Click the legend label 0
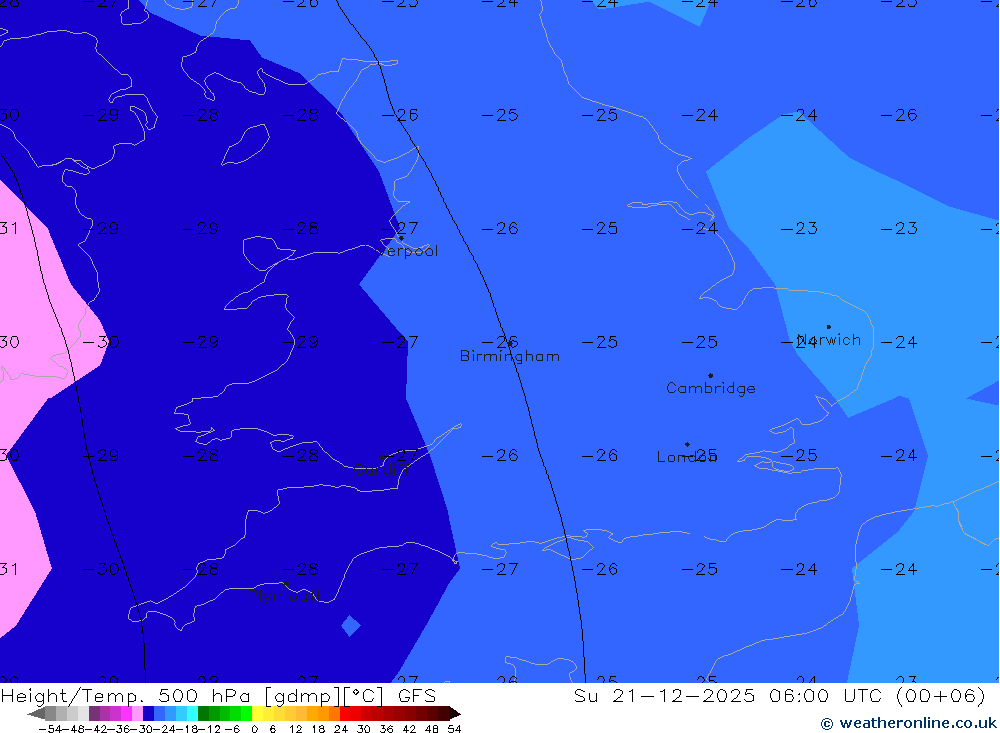This screenshot has width=1000, height=733. pos(254,729)
